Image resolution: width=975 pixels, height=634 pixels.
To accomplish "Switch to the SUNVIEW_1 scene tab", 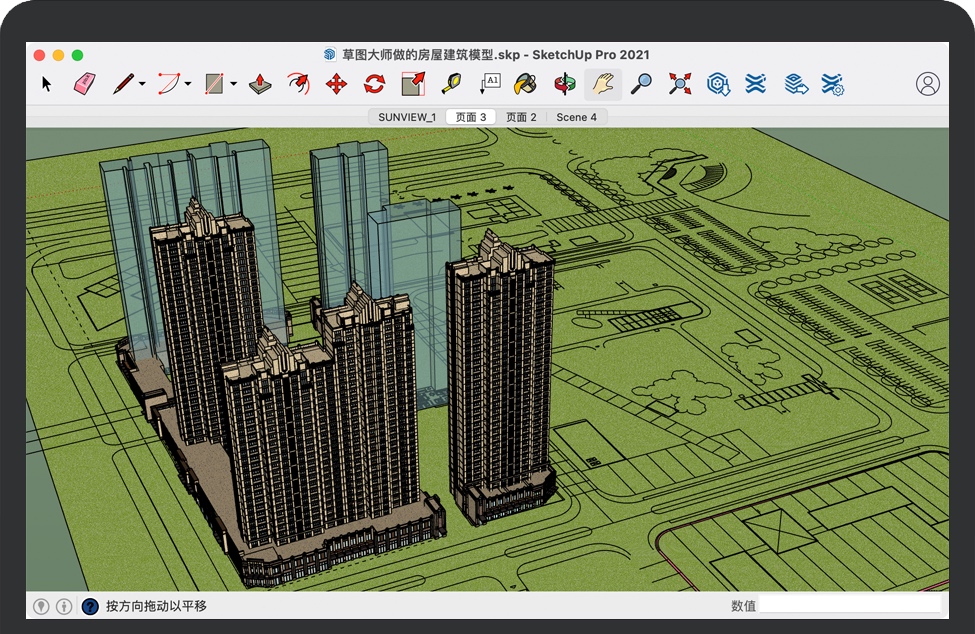I will pos(406,117).
